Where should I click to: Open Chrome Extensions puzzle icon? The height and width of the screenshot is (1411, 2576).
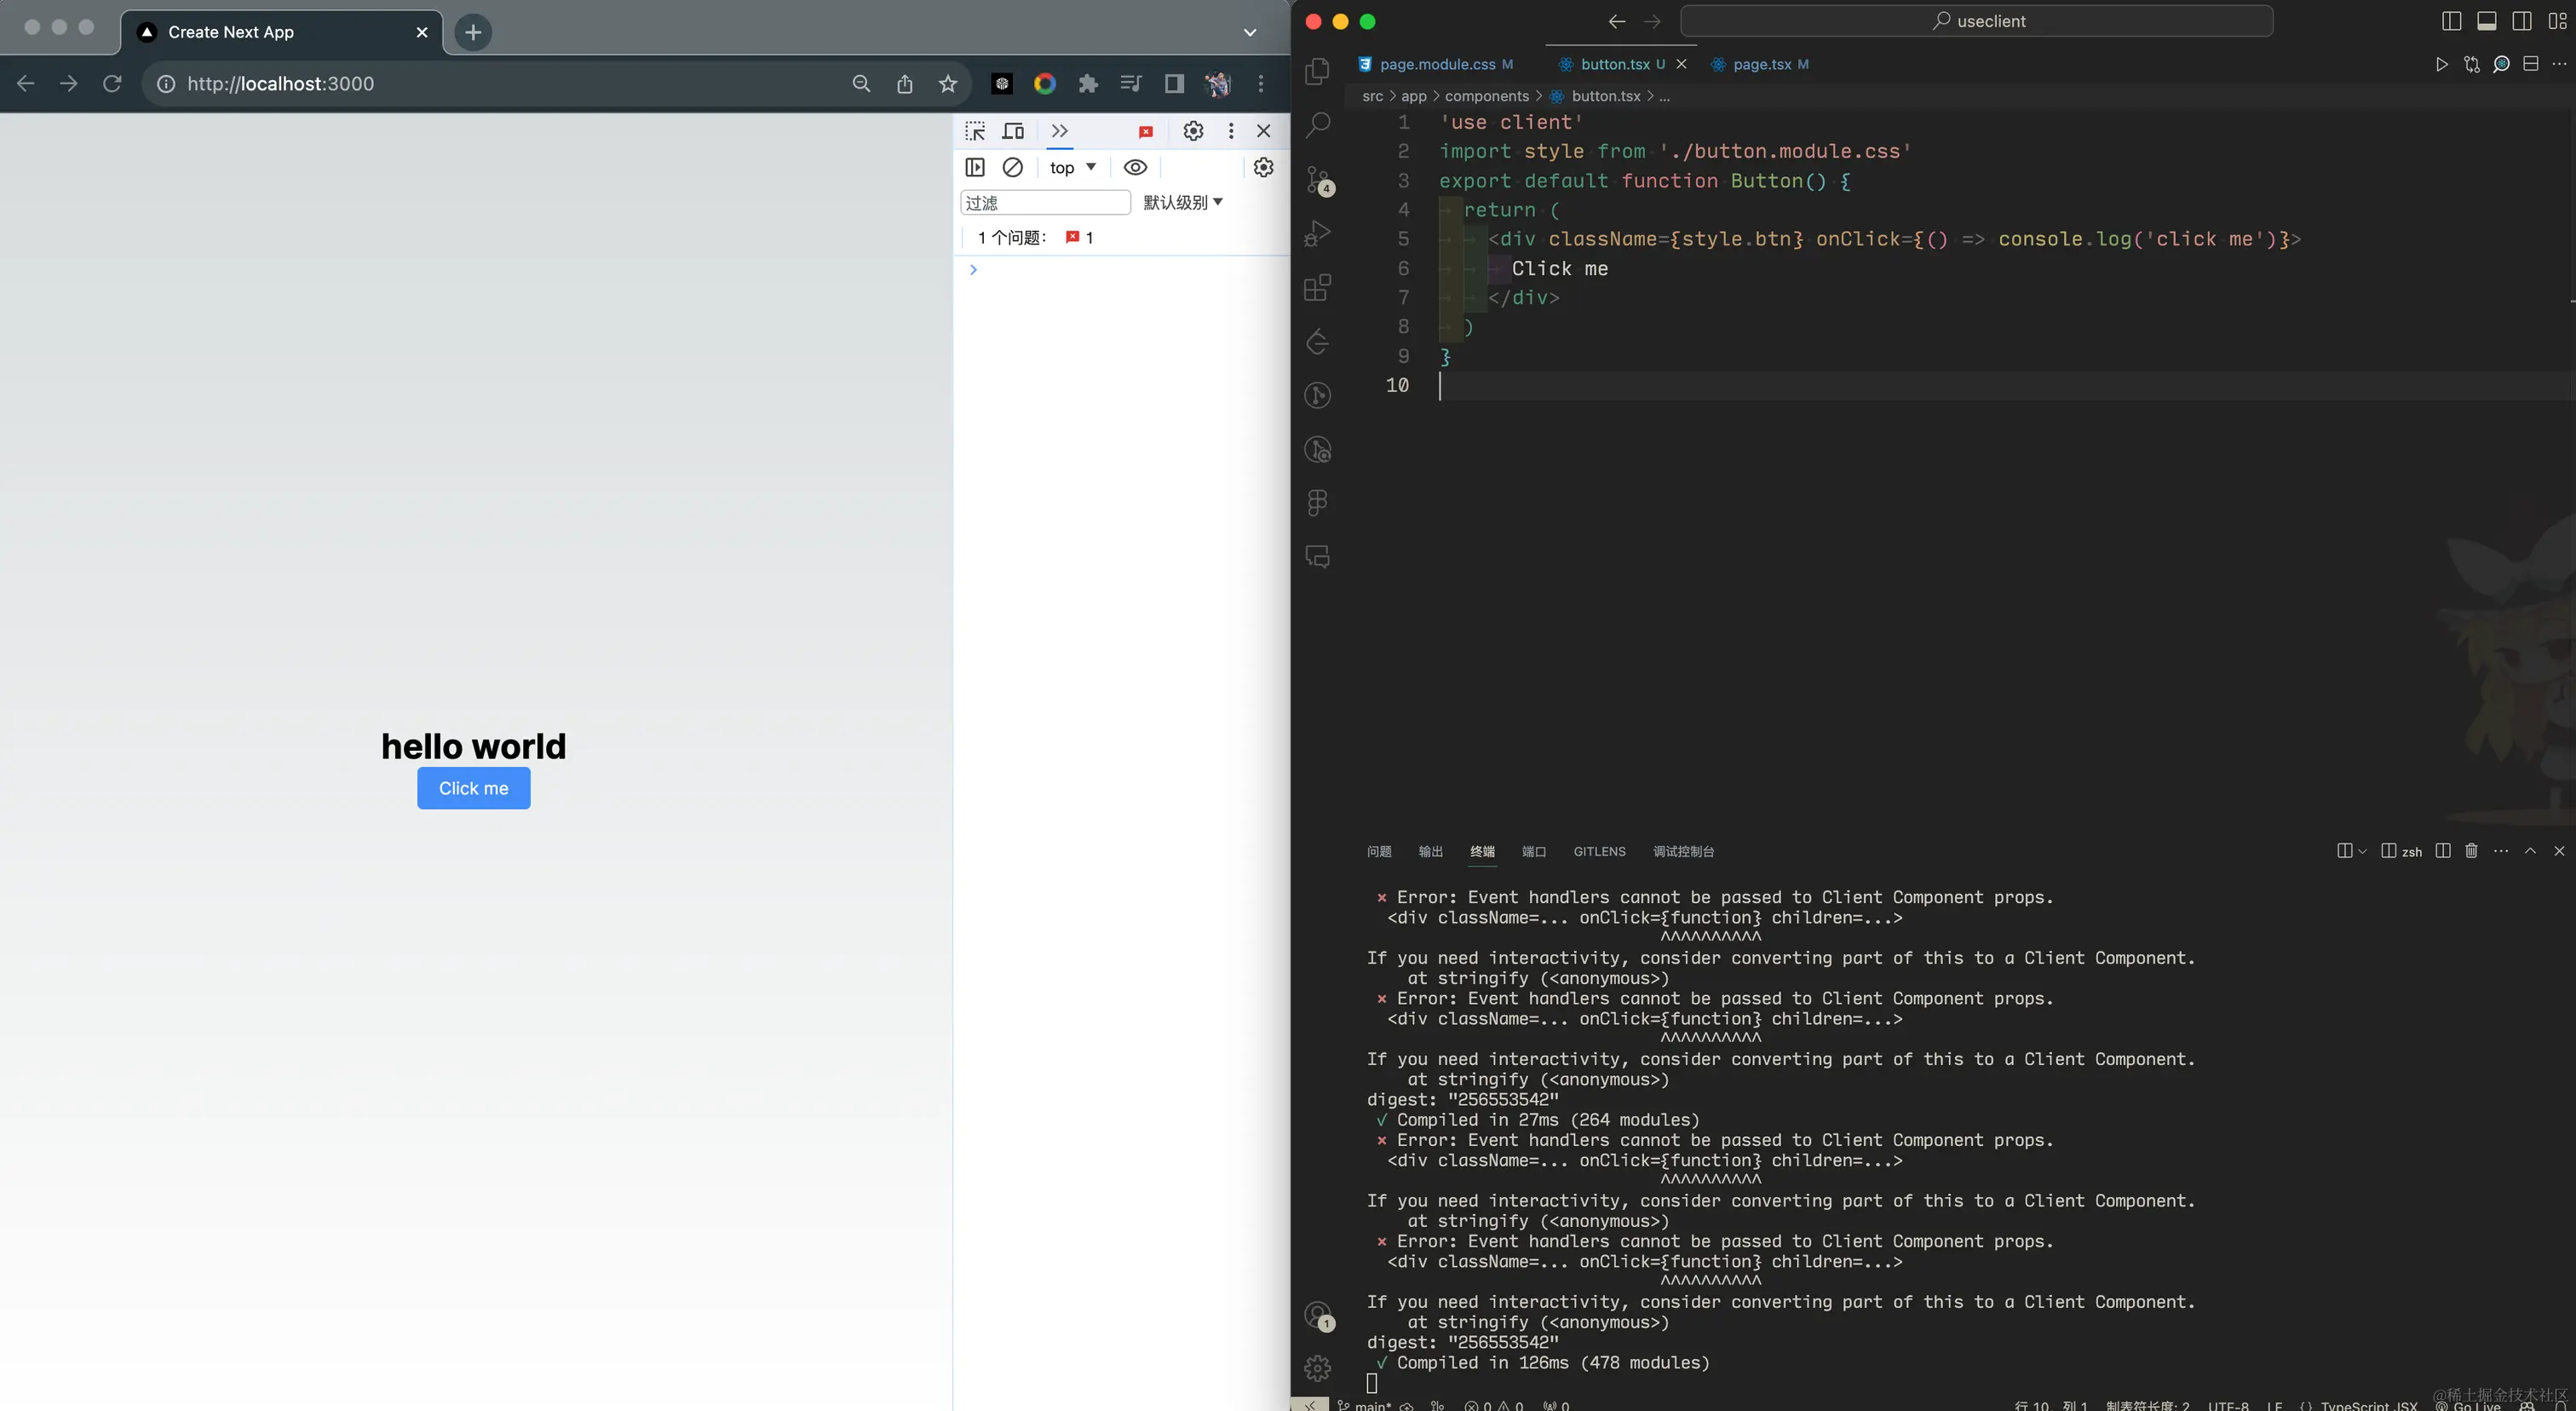(x=1088, y=83)
